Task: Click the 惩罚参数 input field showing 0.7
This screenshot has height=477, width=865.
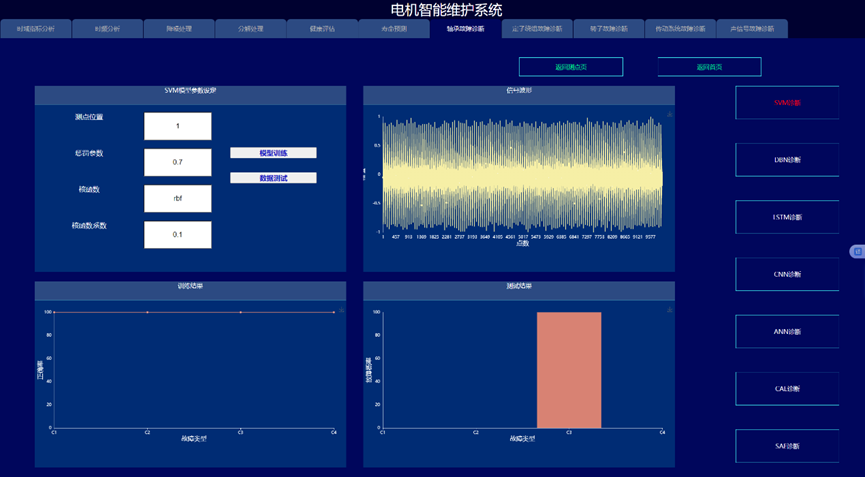Action: 177,162
